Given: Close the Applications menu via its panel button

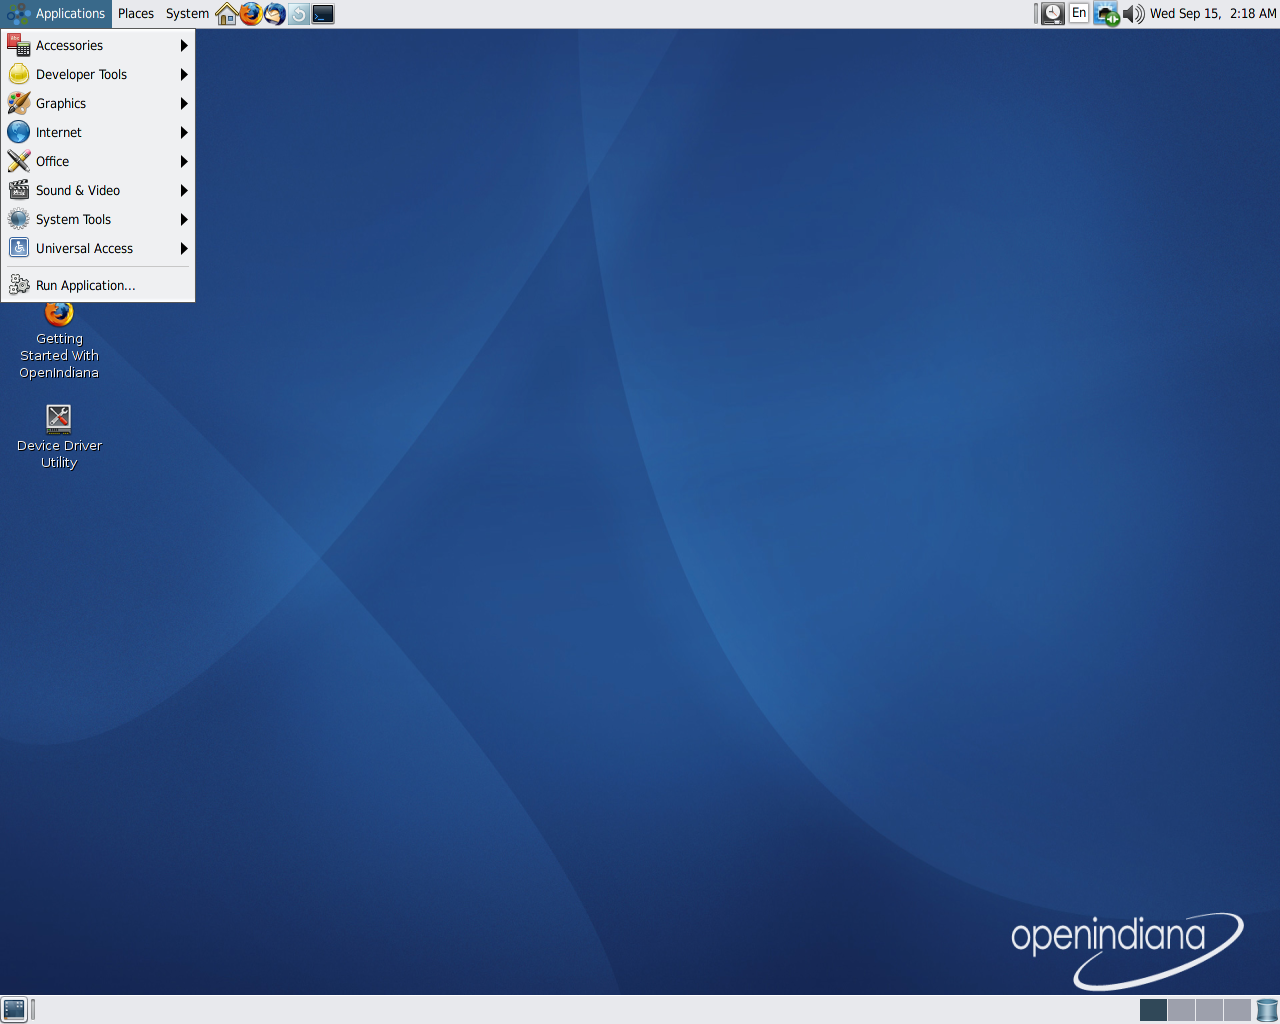Looking at the screenshot, I should [56, 14].
